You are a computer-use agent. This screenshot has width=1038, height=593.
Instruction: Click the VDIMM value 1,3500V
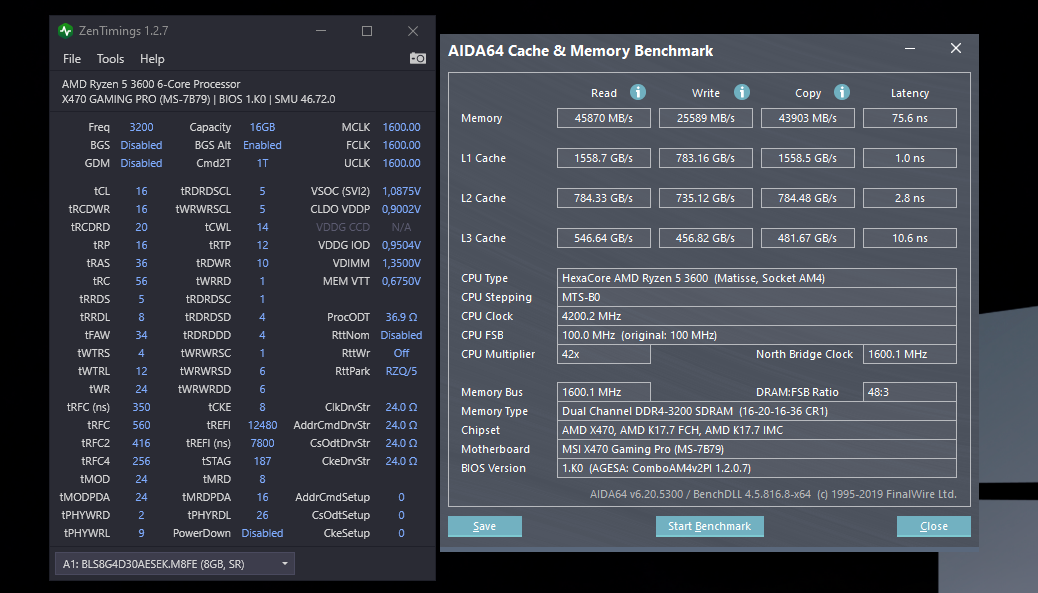point(401,263)
